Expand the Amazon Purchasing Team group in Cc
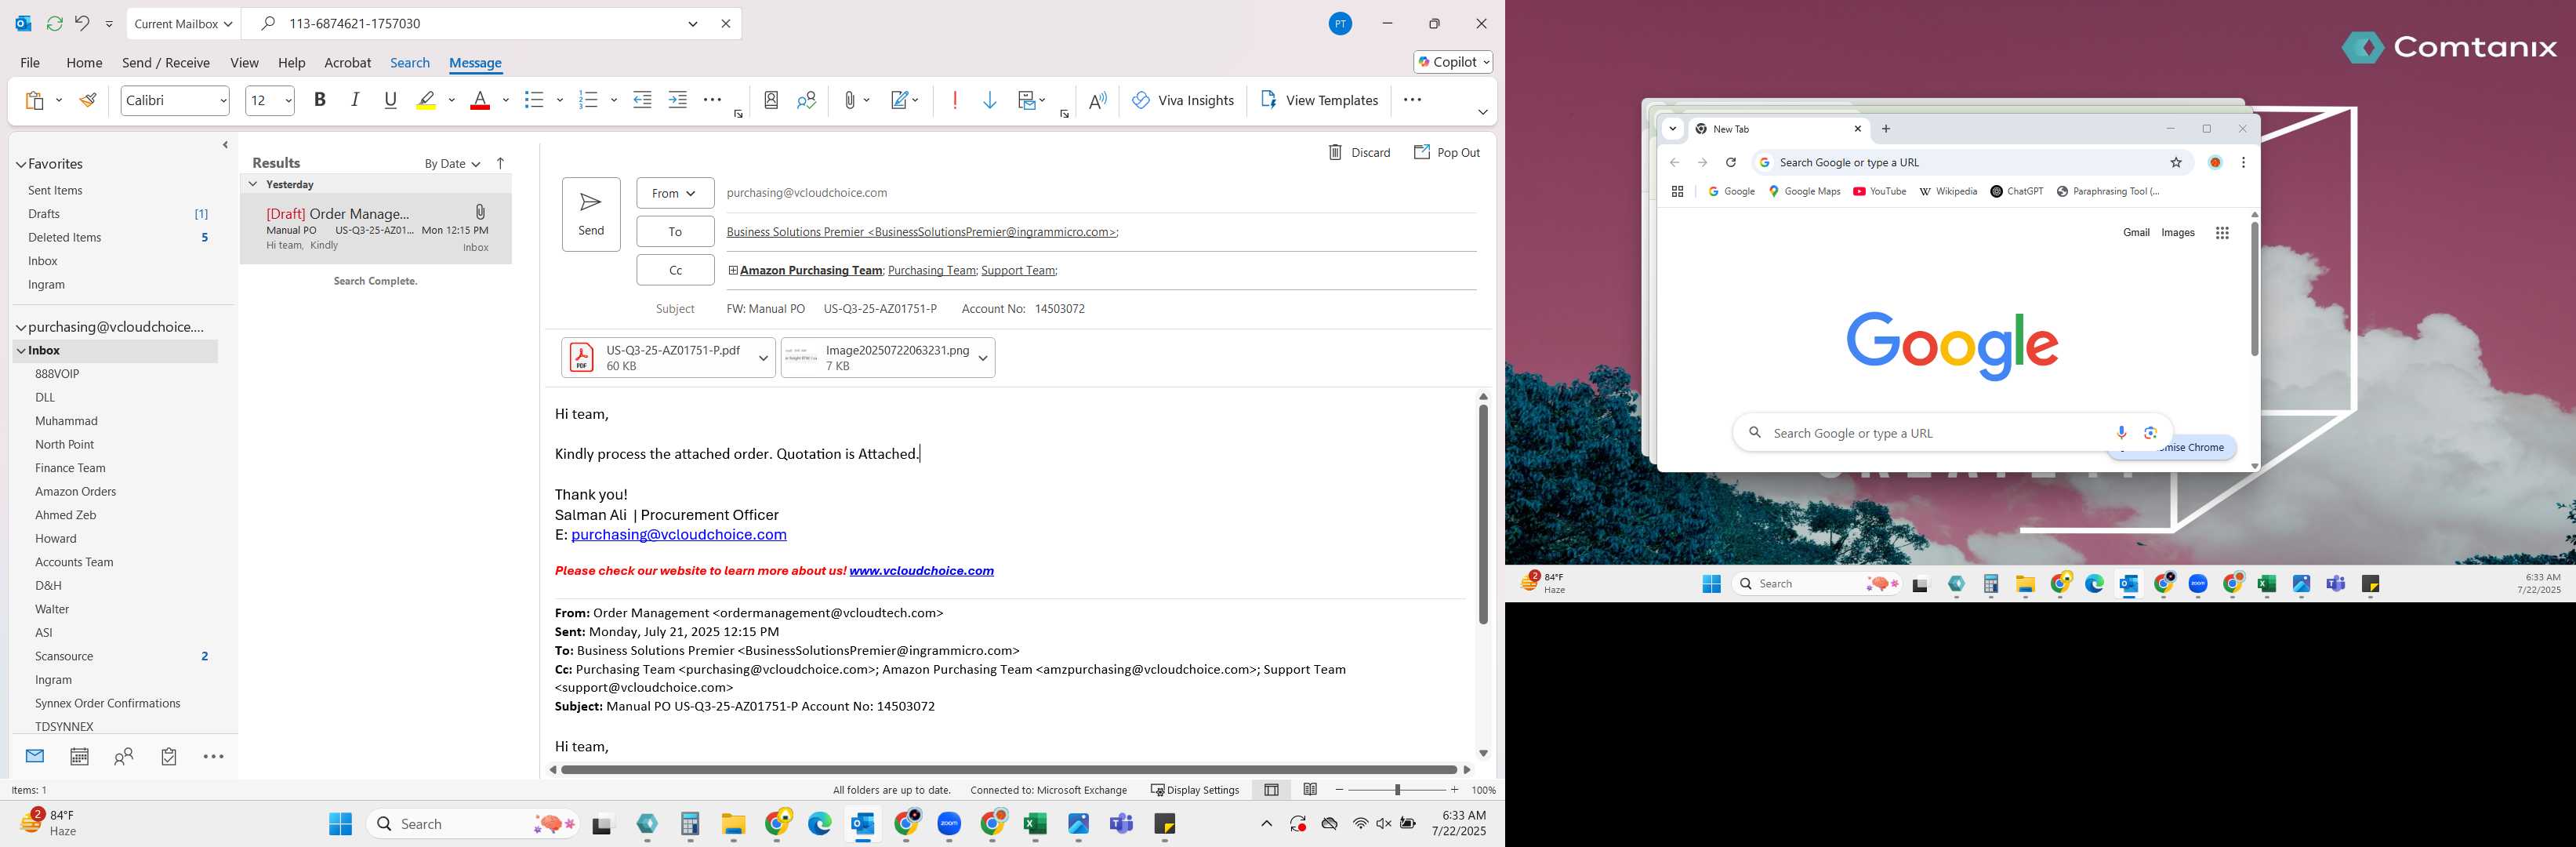 pyautogui.click(x=733, y=270)
